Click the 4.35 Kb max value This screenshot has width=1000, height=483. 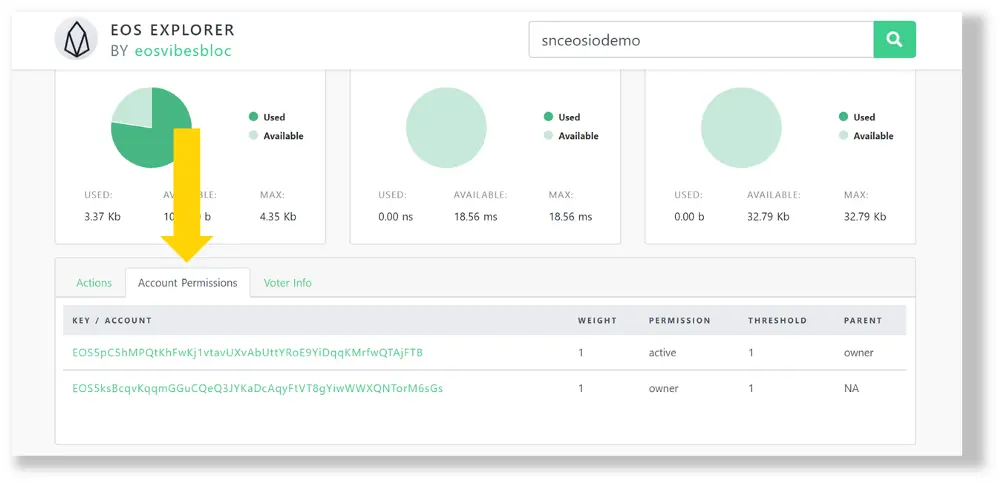(278, 216)
